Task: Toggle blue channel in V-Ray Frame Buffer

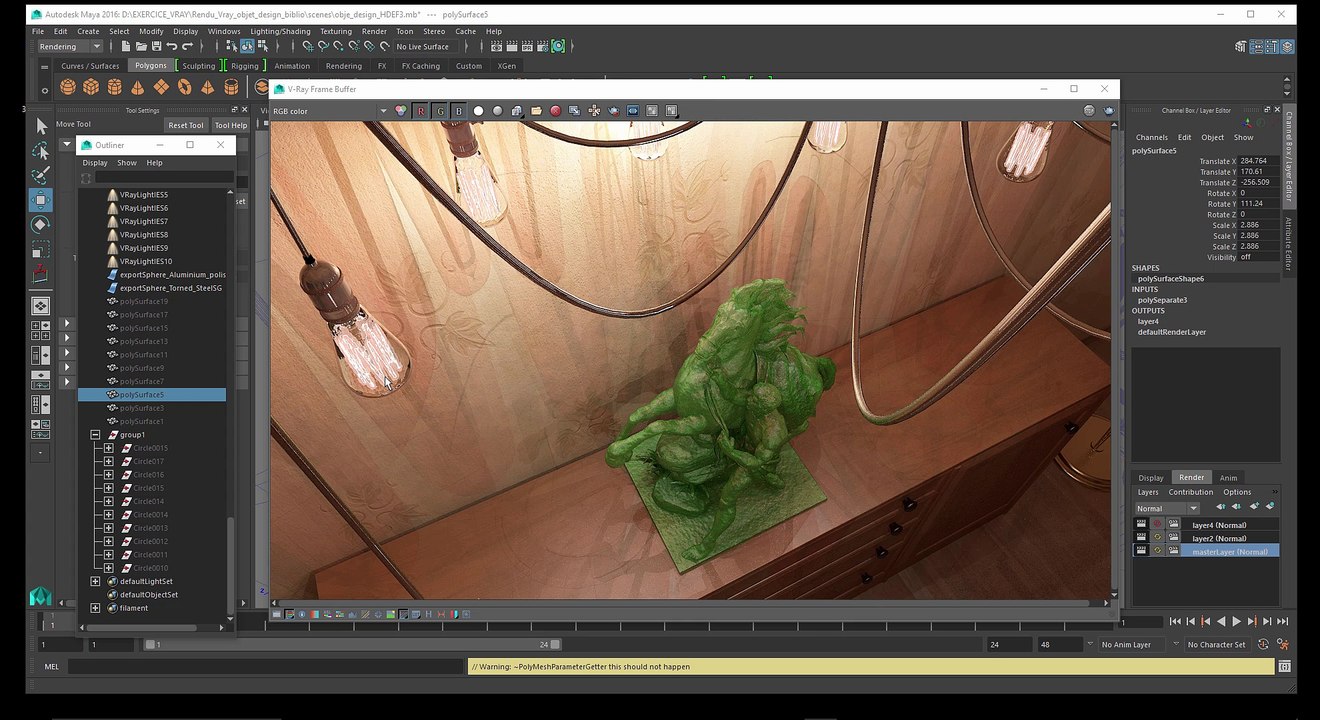Action: click(459, 111)
